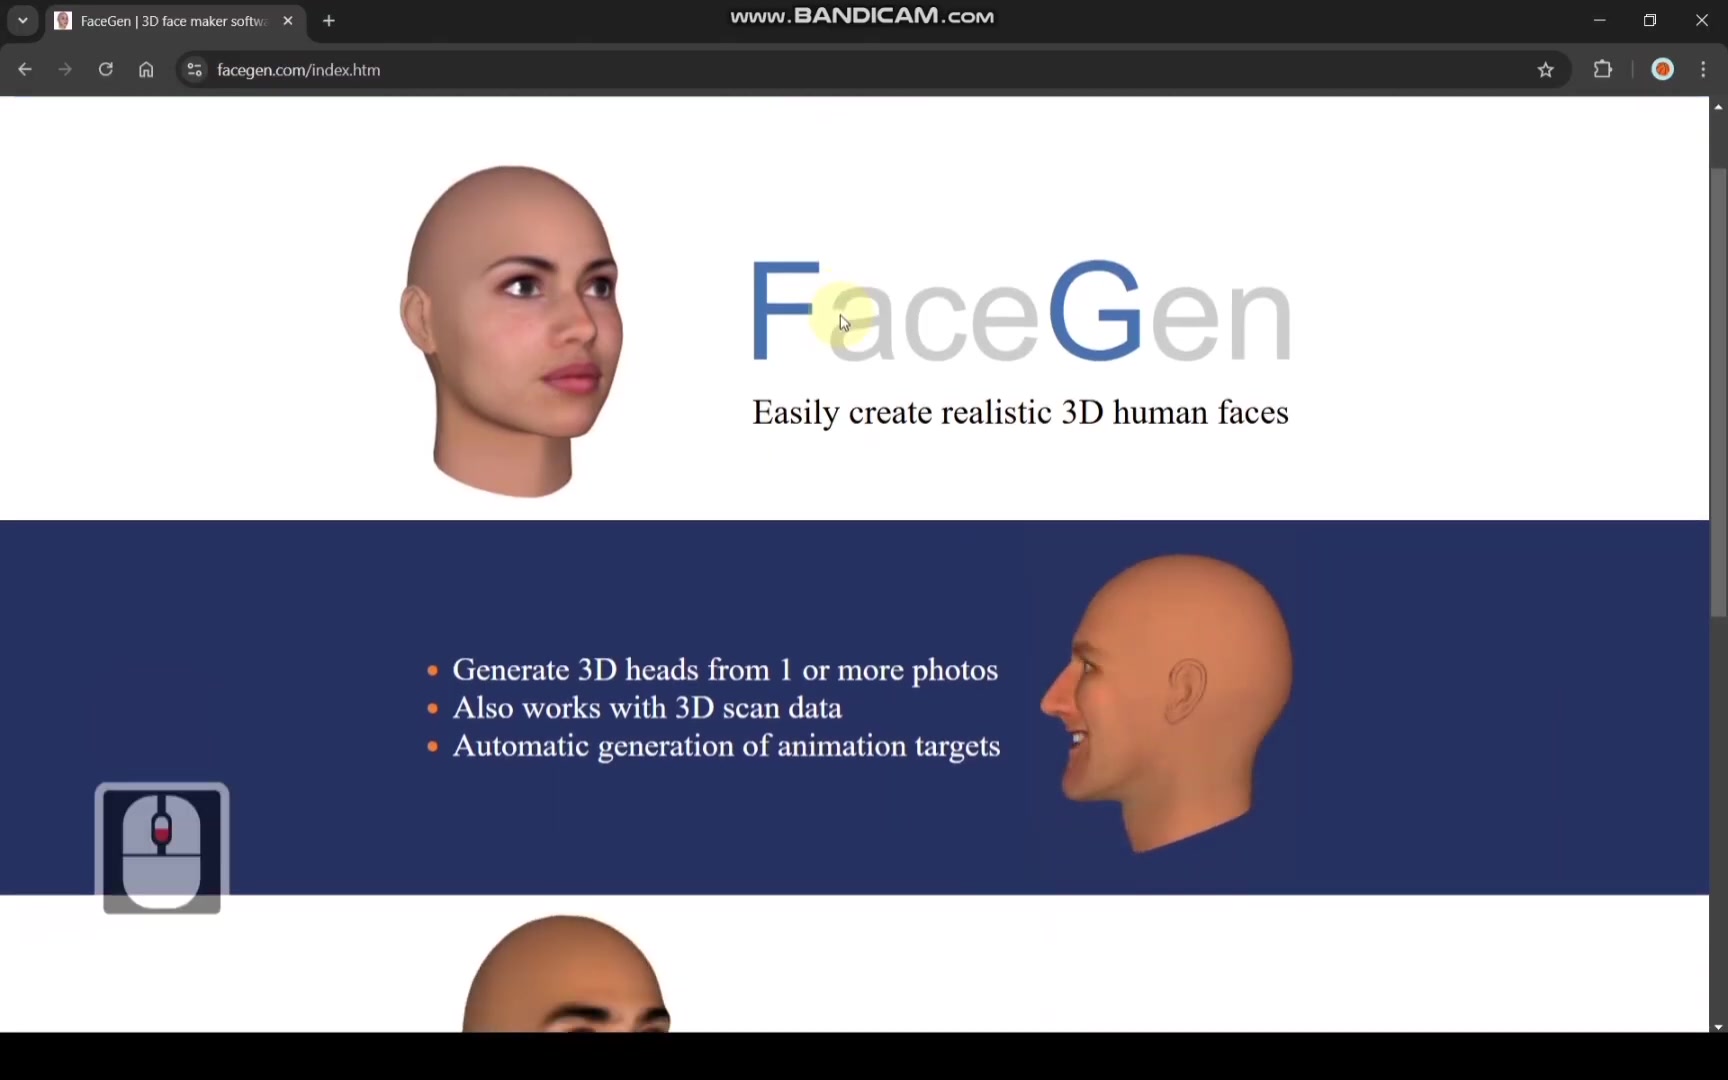Screen dimensions: 1728x1080
Task: Select the FaceGen 3D face maker tab
Action: click(175, 21)
